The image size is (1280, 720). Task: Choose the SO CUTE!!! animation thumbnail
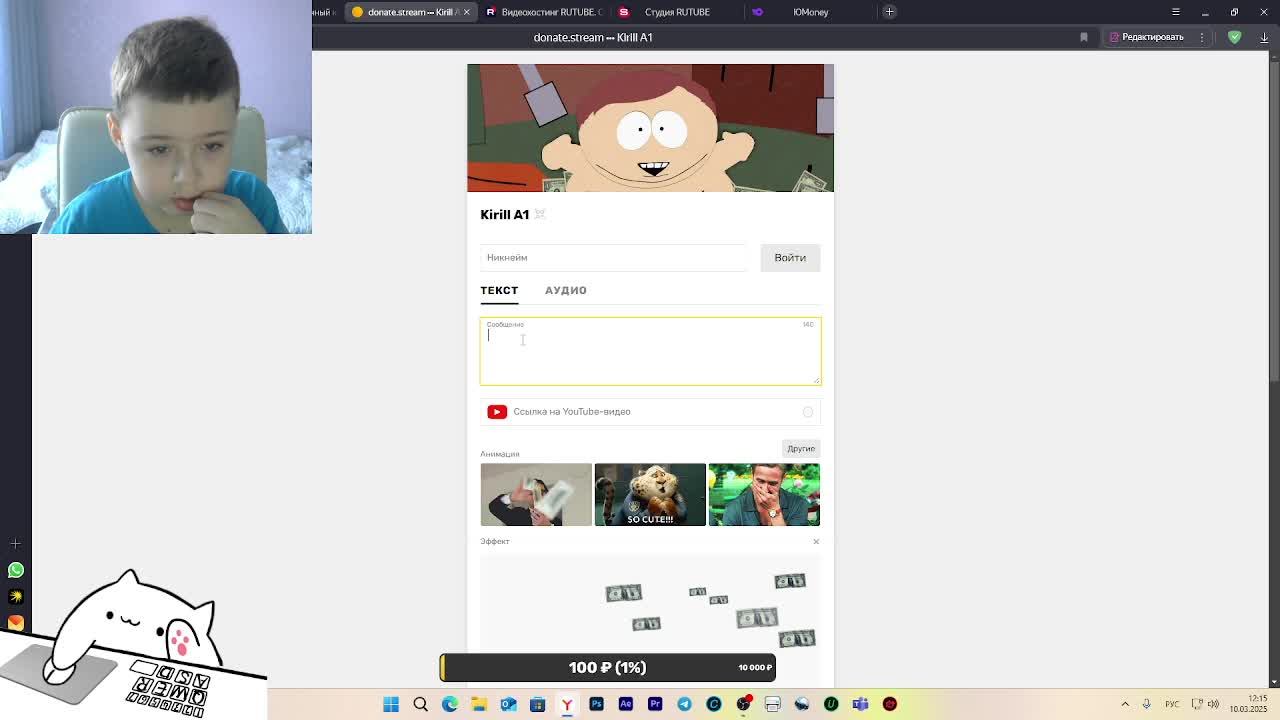(x=650, y=494)
